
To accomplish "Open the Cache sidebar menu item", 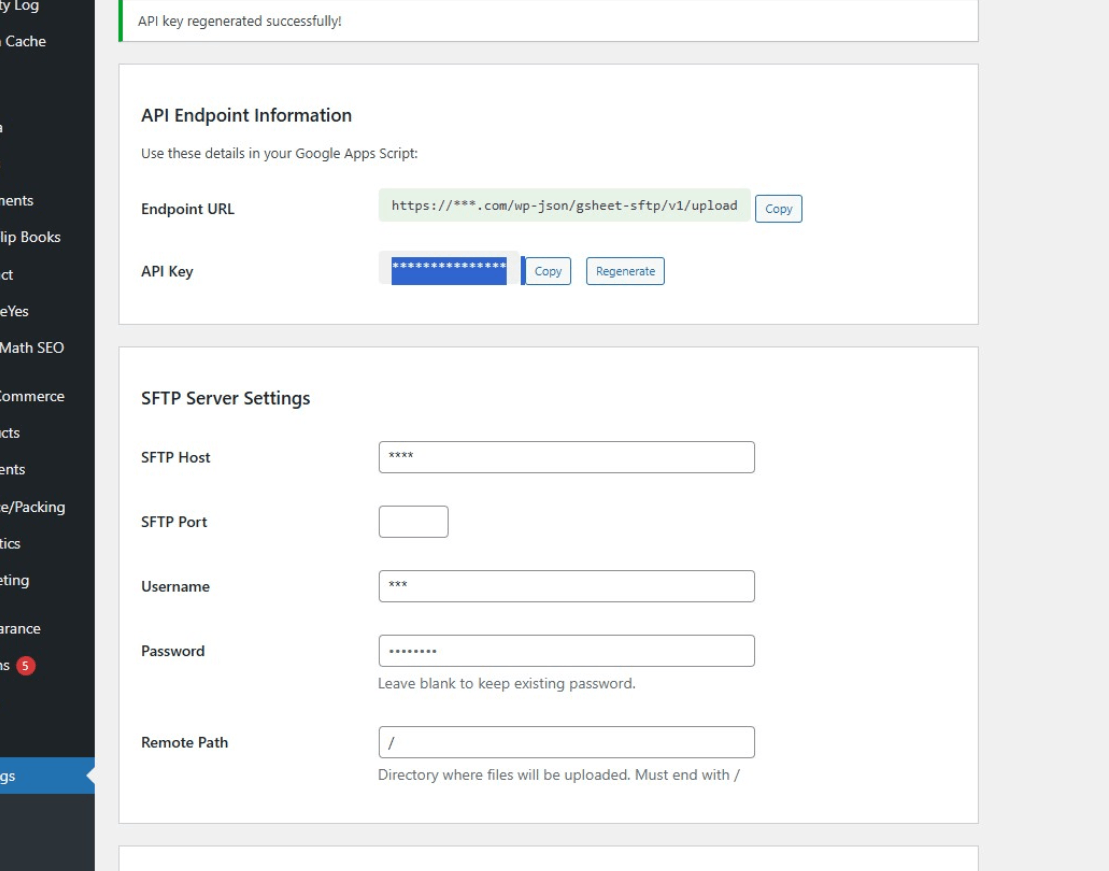I will 24,41.
